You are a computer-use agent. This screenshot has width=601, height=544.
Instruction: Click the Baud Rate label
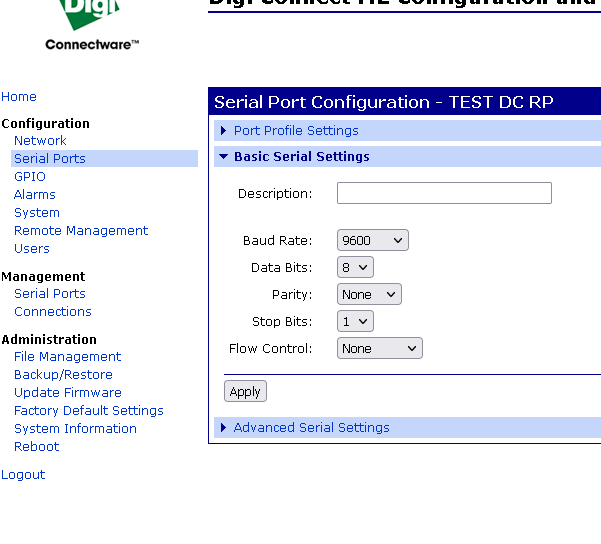(x=278, y=241)
